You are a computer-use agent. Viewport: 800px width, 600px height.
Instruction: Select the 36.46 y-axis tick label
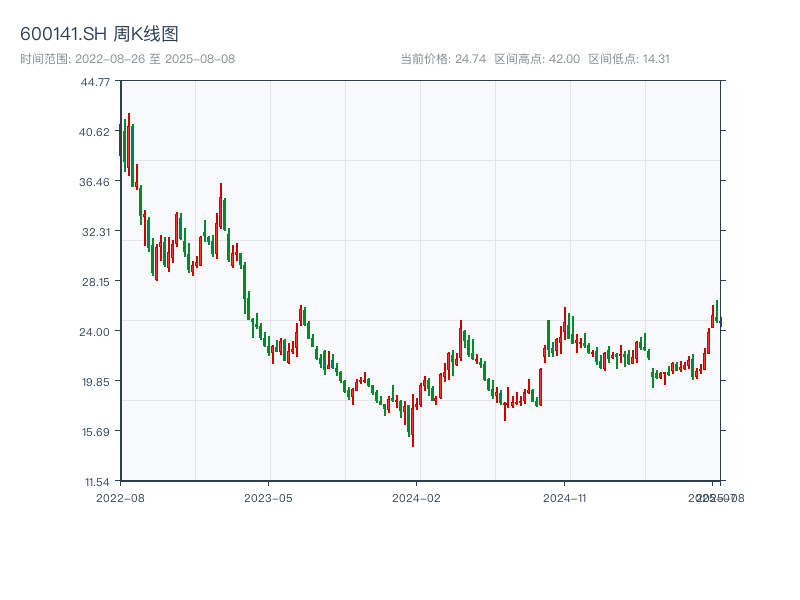click(95, 182)
